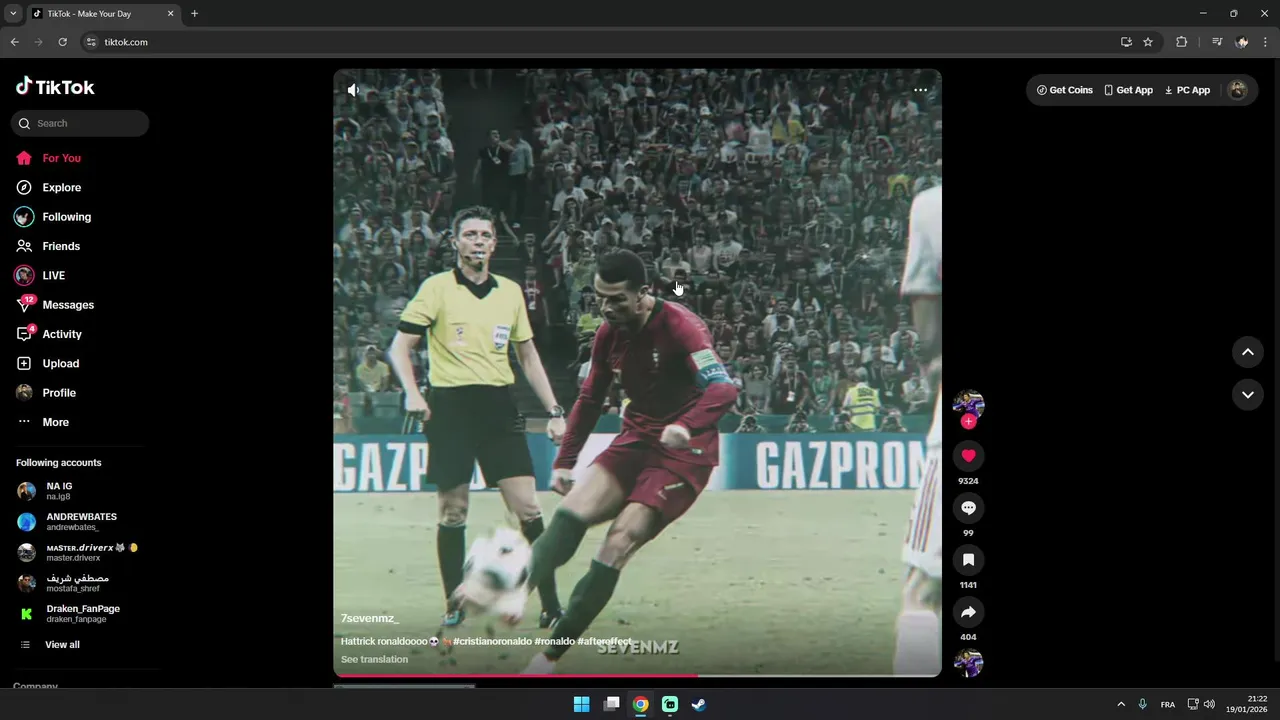The width and height of the screenshot is (1280, 720).
Task: Open the creator's avatar beside the video
Action: coord(968,403)
